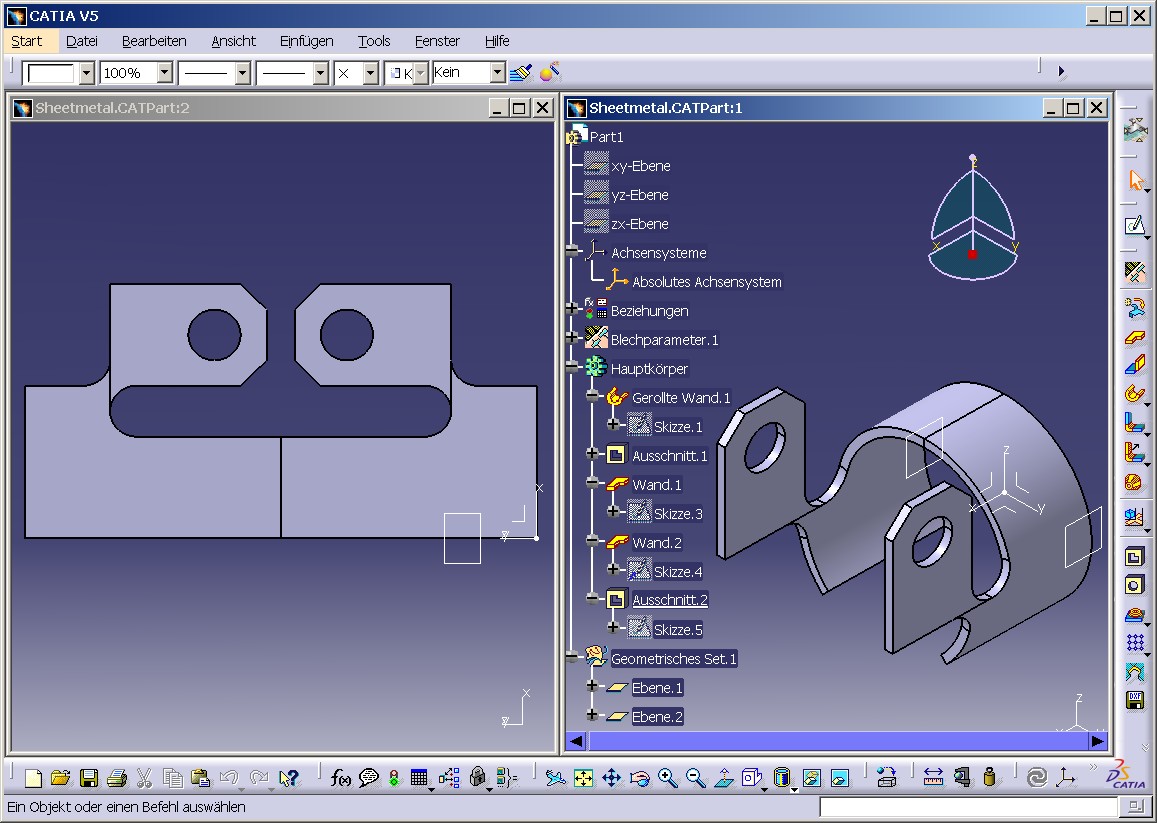Select the Bend tool
This screenshot has height=823, width=1157.
coord(1134,423)
